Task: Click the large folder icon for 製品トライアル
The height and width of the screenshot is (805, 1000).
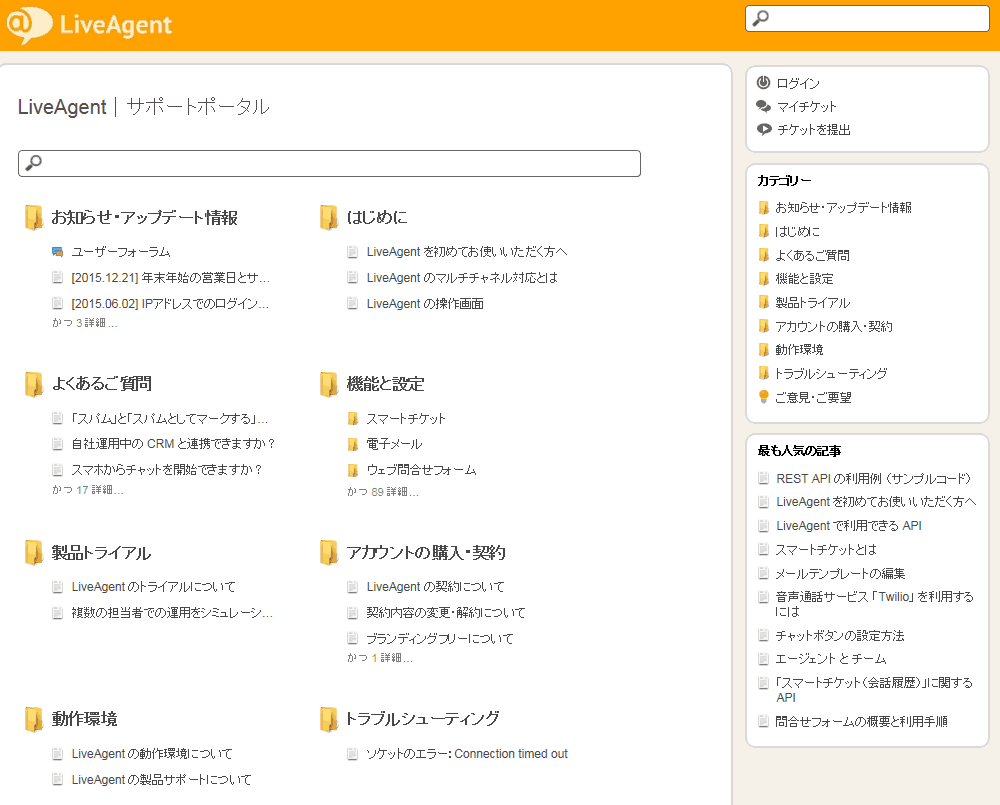Action: pos(33,552)
